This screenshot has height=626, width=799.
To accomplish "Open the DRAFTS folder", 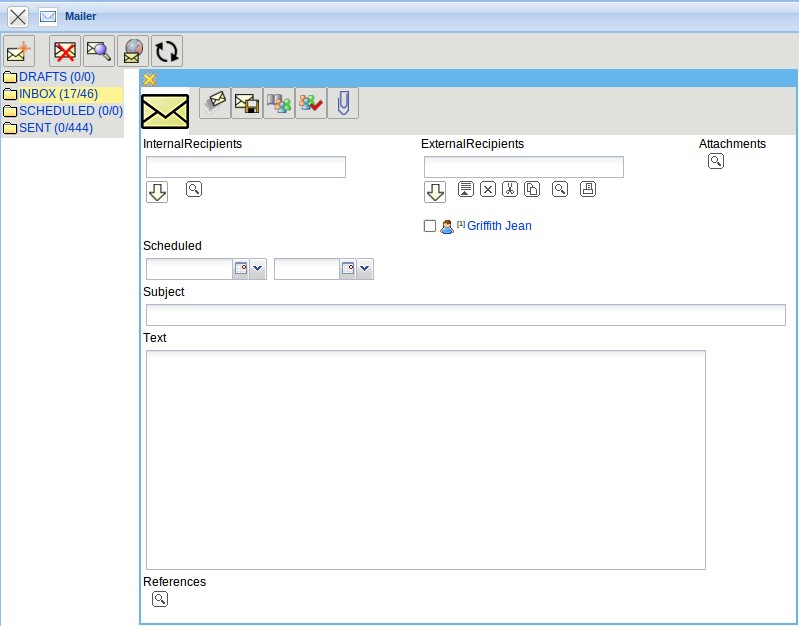I will point(57,77).
